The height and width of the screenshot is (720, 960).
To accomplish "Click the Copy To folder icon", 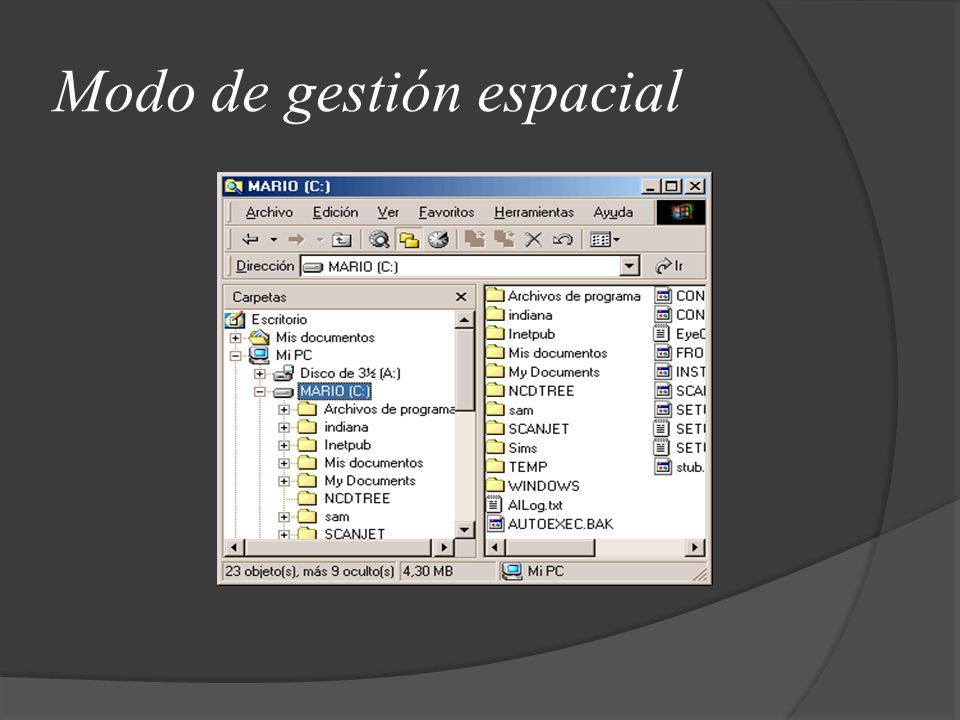I will 504,239.
